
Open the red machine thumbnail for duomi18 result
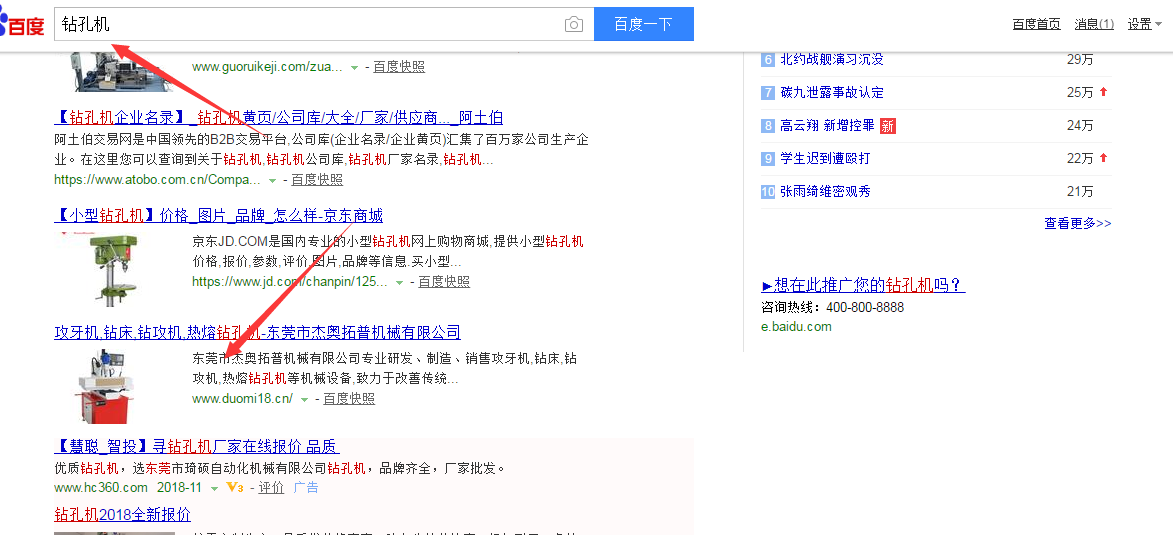pos(111,385)
